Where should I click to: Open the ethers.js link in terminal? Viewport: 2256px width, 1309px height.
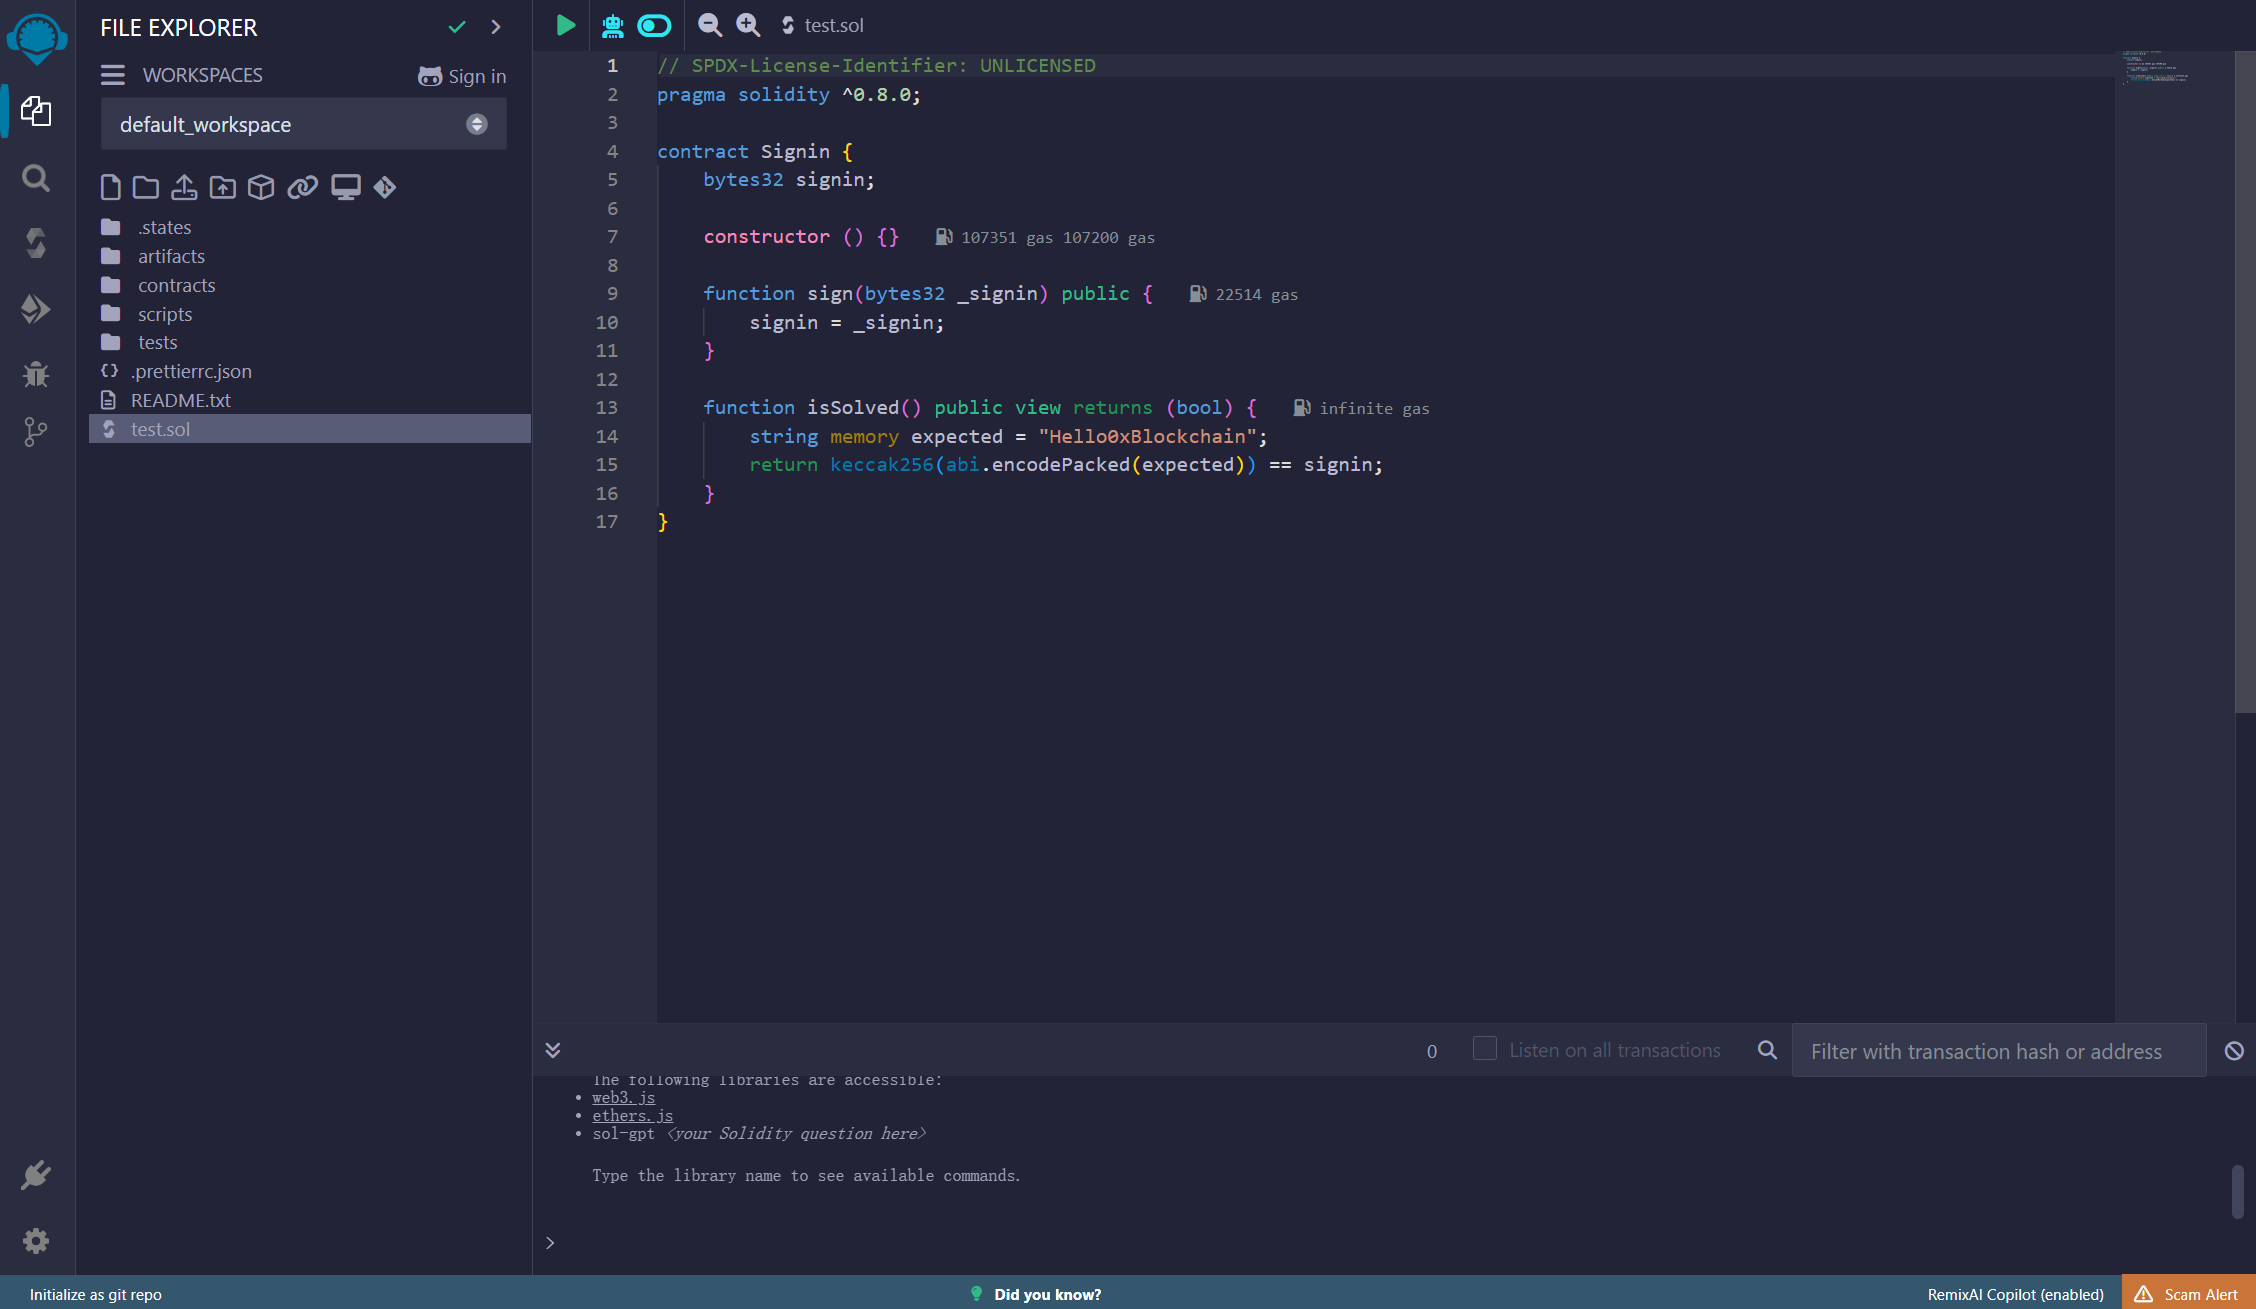tap(633, 1116)
